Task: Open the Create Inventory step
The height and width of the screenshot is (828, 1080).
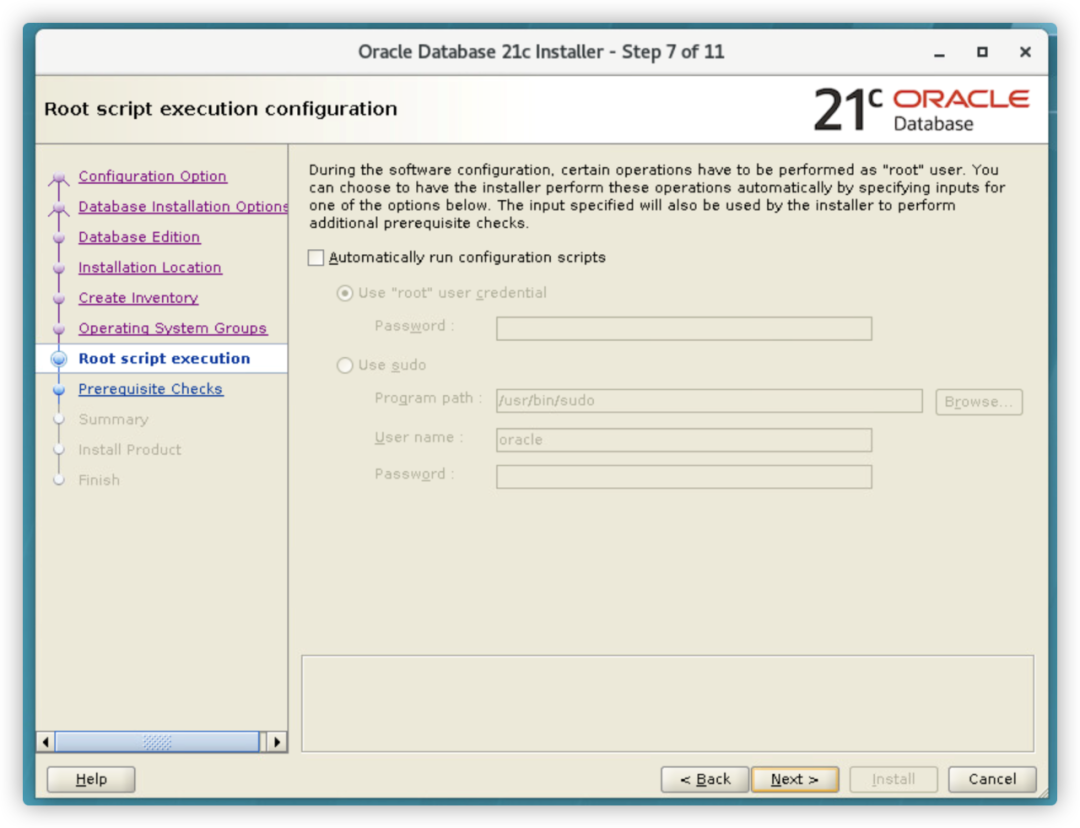Action: coord(138,298)
